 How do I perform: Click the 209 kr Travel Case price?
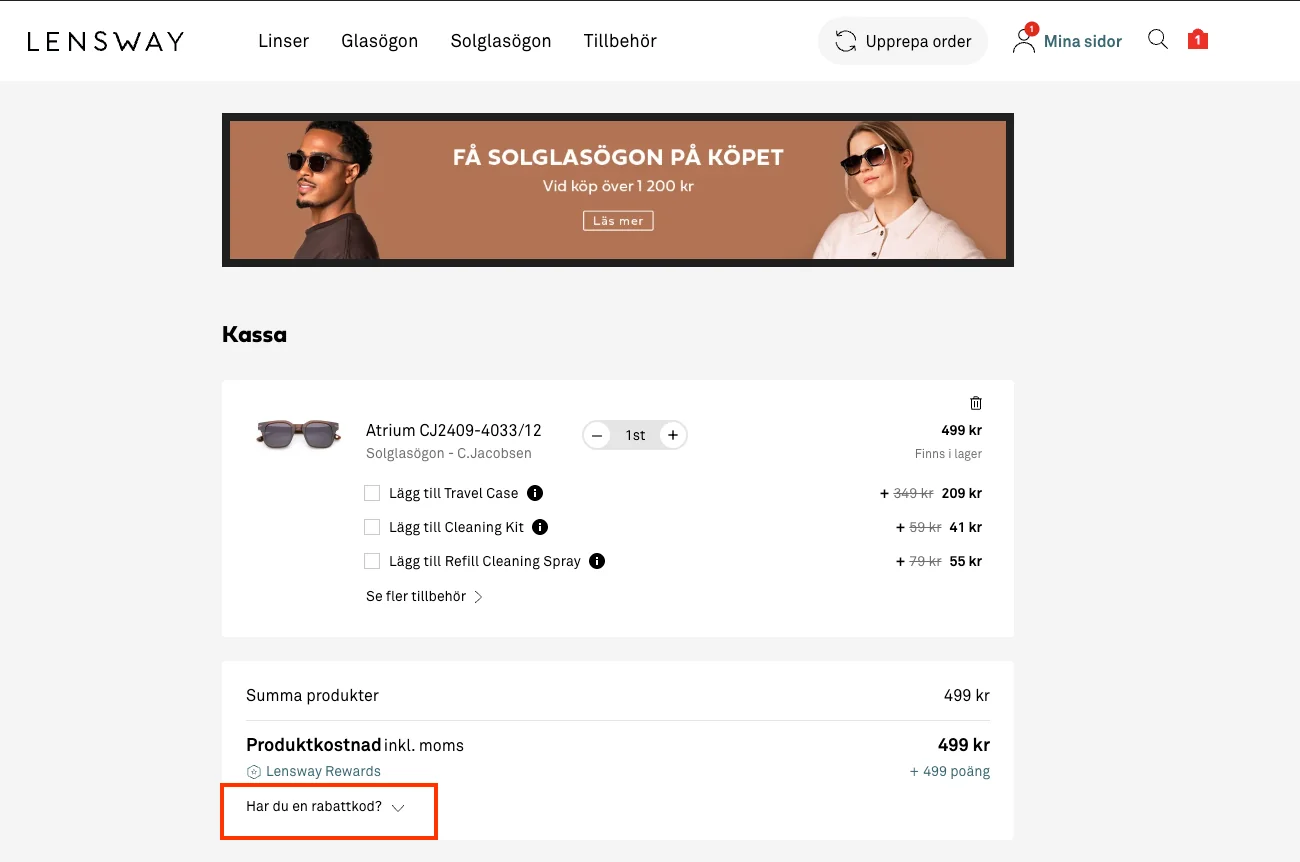click(962, 493)
